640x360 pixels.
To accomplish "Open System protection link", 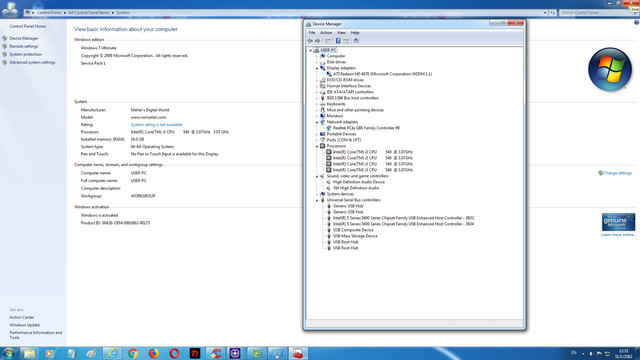I will coord(26,54).
